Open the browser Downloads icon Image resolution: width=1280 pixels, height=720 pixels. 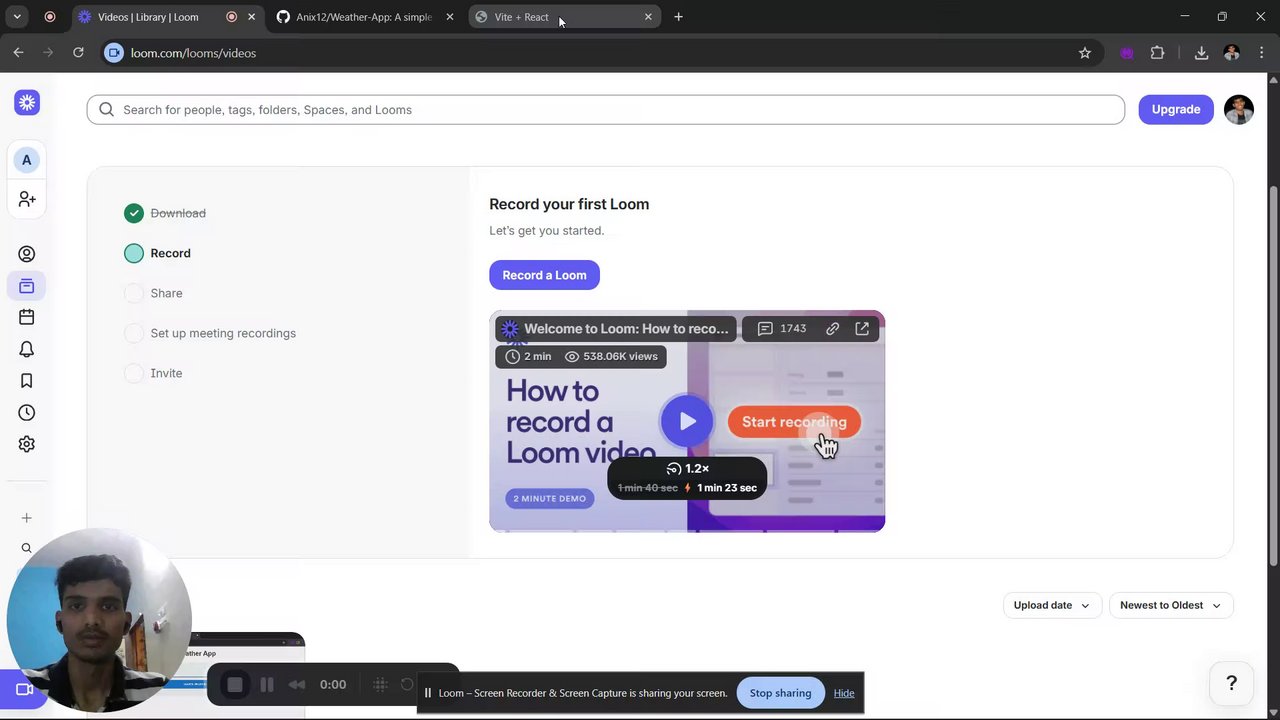tap(1201, 53)
